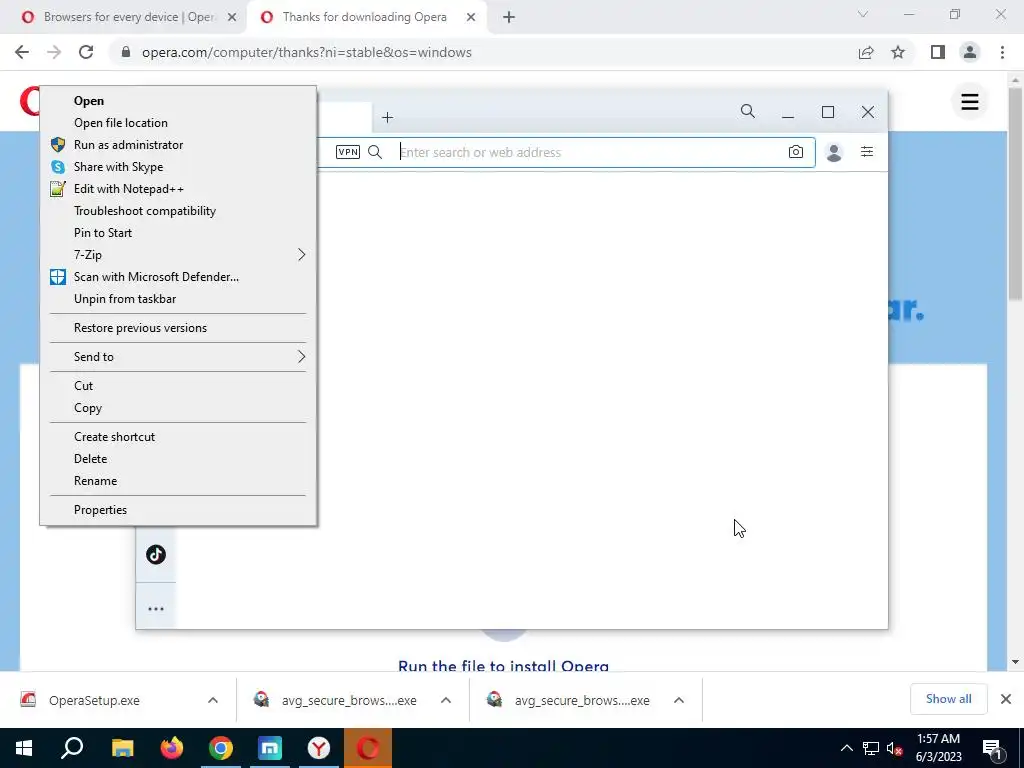Screen dimensions: 1024x768
Task: Select Scan with Microsoft Defender
Action: pyautogui.click(x=178, y=277)
